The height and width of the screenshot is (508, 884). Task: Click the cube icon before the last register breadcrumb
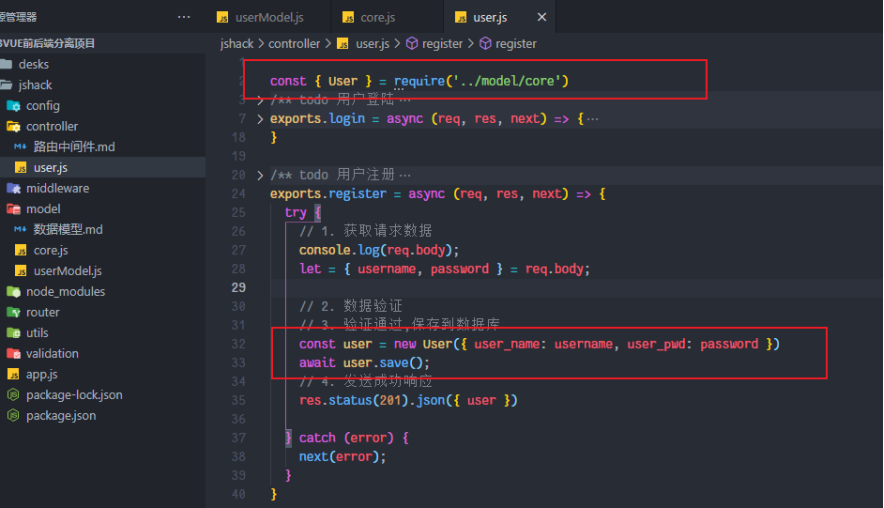coord(485,43)
